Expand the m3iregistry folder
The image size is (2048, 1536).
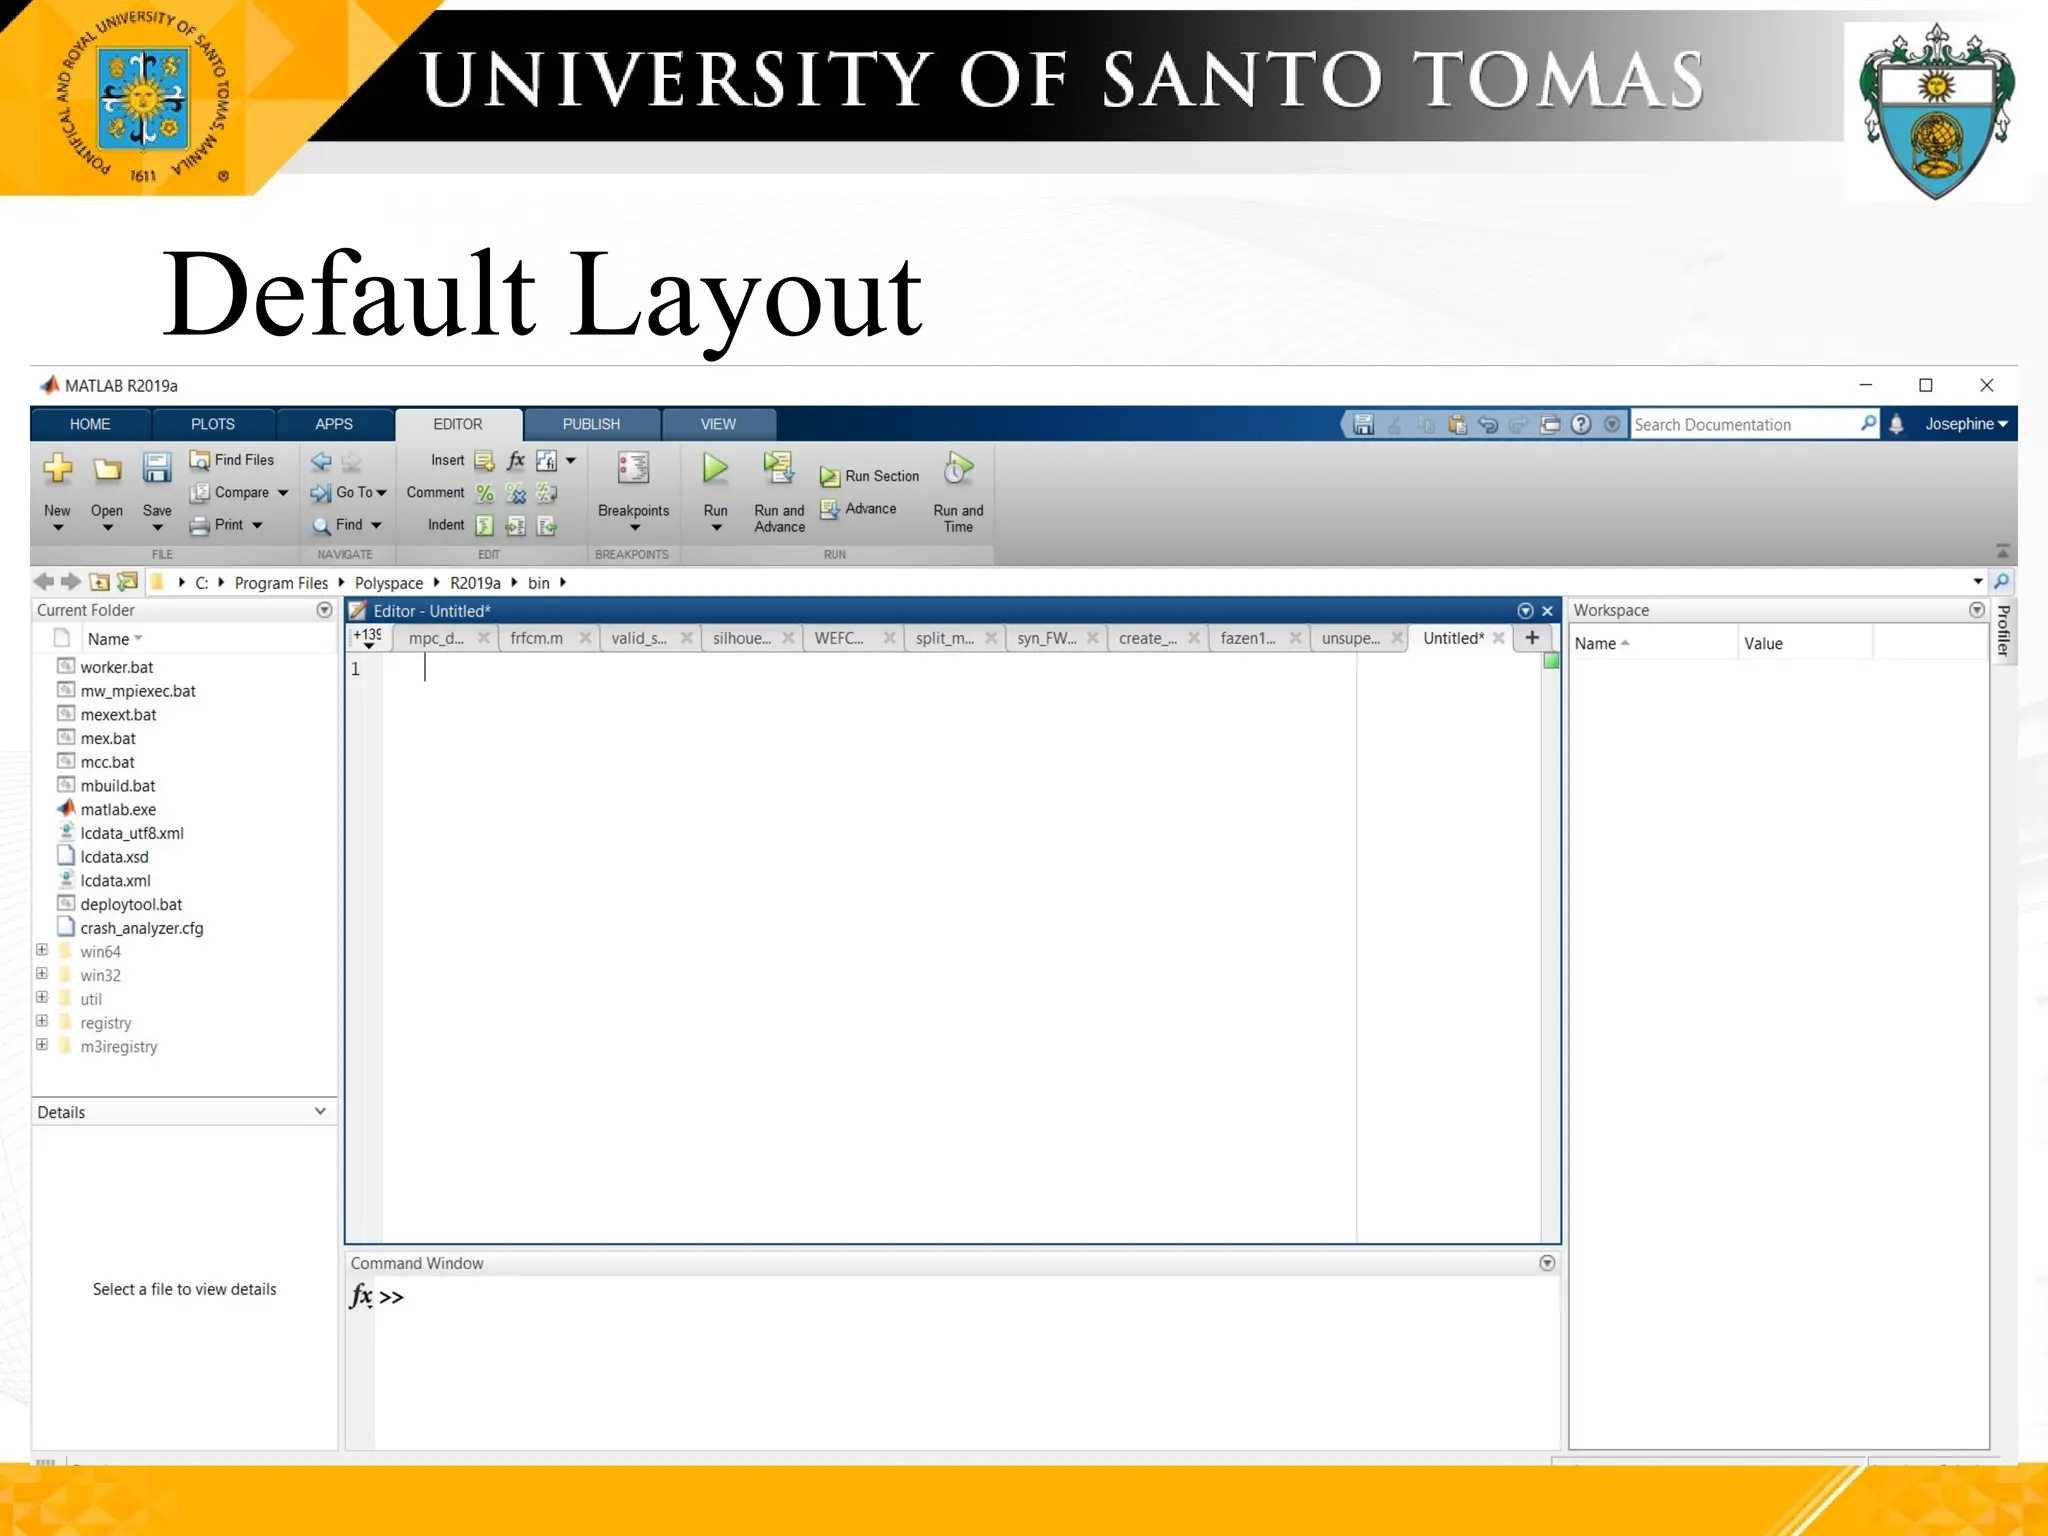pos(42,1045)
